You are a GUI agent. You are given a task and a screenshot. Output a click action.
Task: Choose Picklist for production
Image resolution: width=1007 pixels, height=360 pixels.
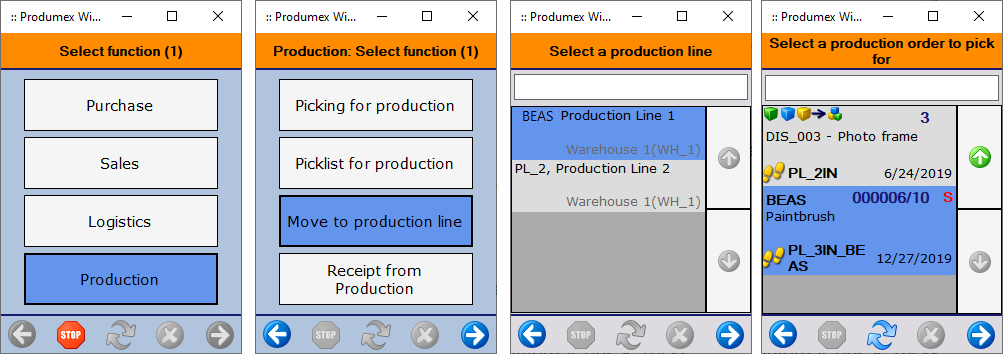tap(376, 163)
